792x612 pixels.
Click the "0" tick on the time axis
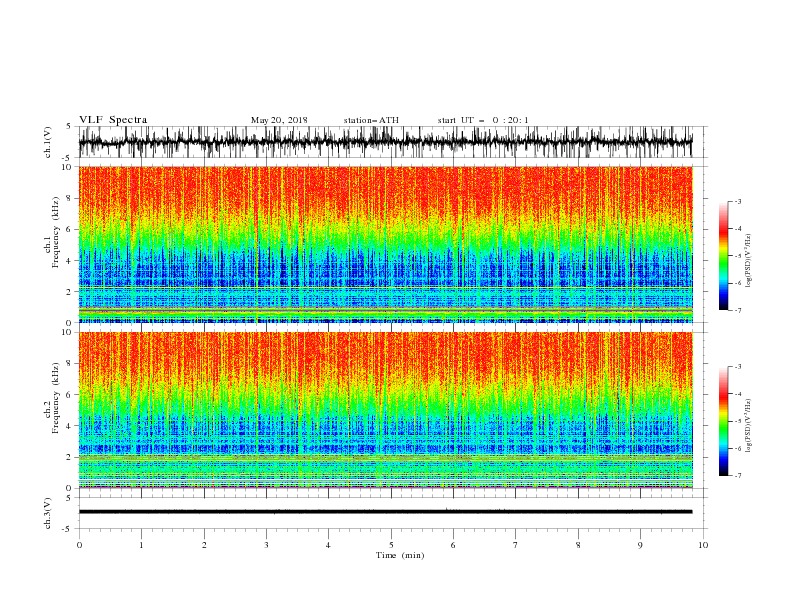79,545
